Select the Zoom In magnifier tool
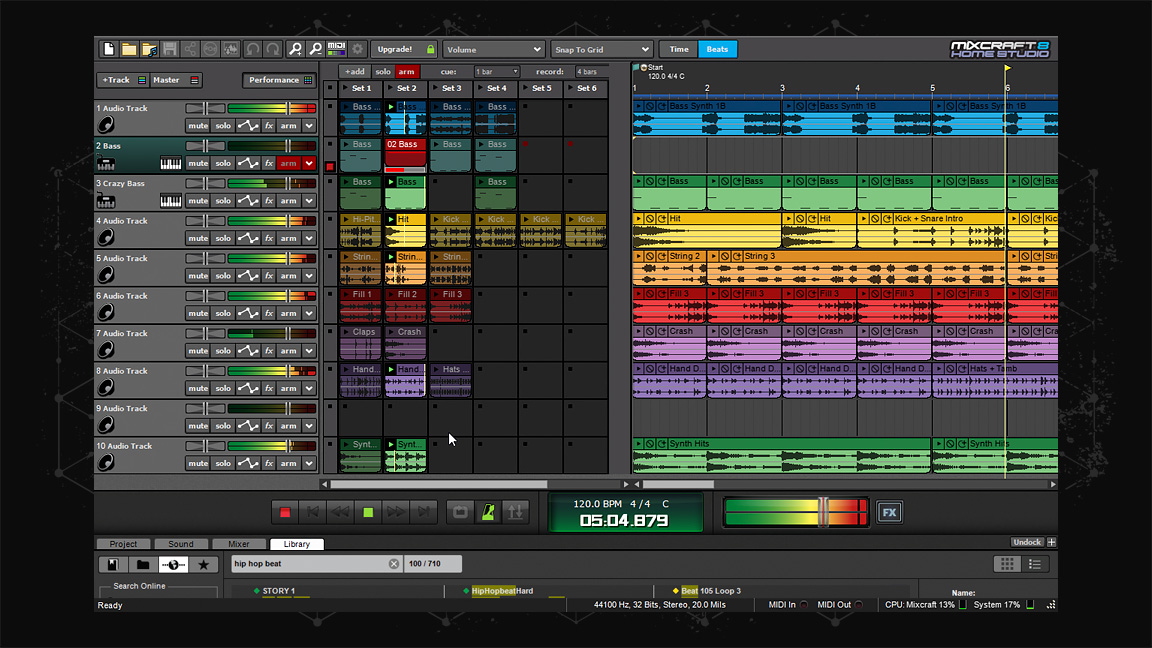 point(295,48)
